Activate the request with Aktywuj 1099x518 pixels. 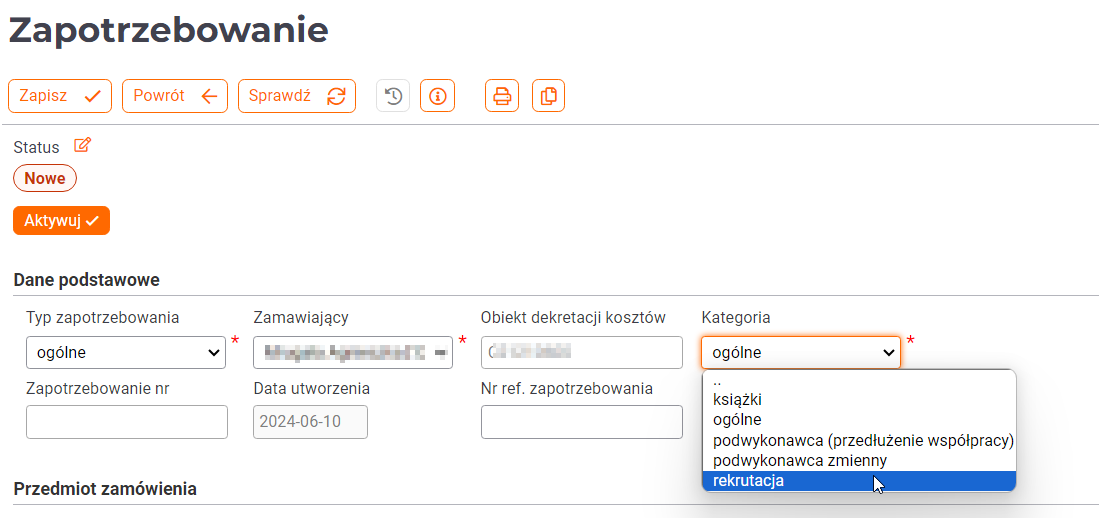(62, 221)
